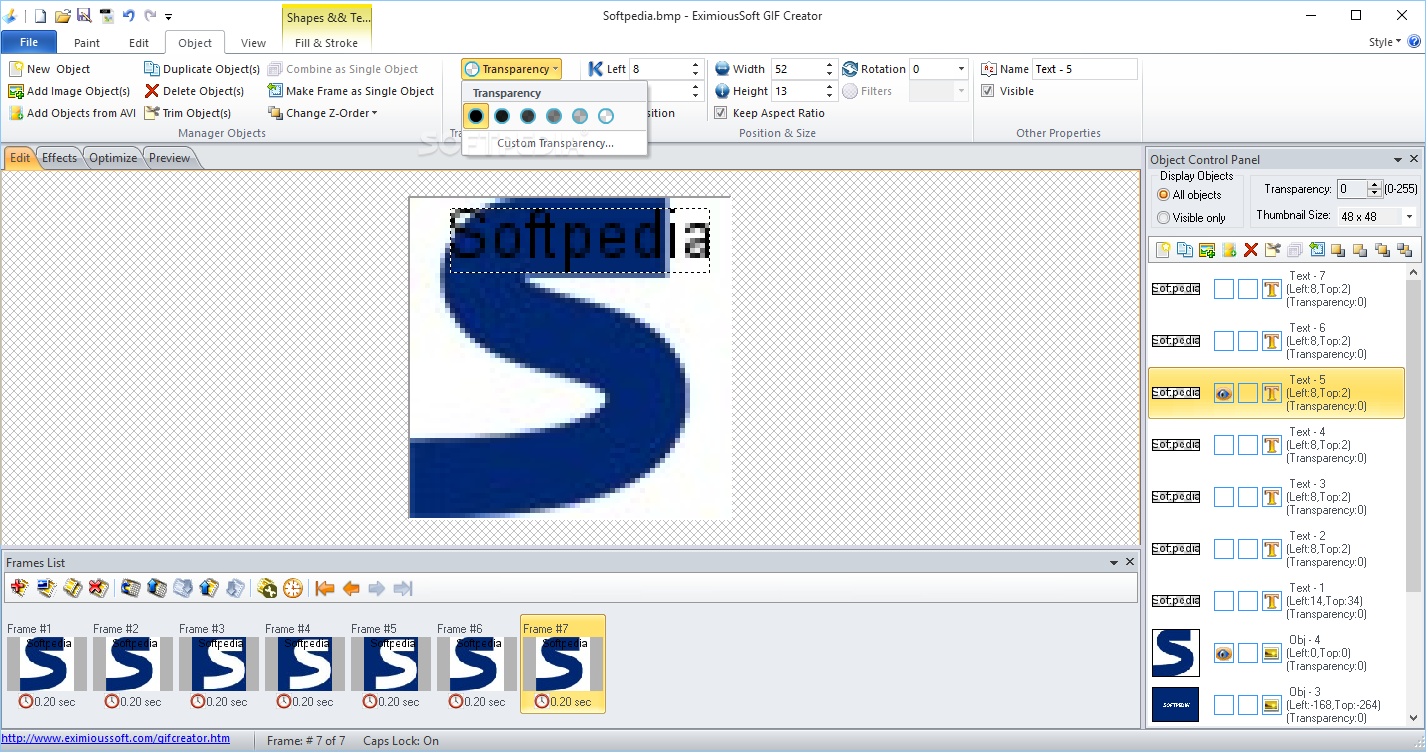Switch to the Optimize workspace tab

pyautogui.click(x=113, y=158)
